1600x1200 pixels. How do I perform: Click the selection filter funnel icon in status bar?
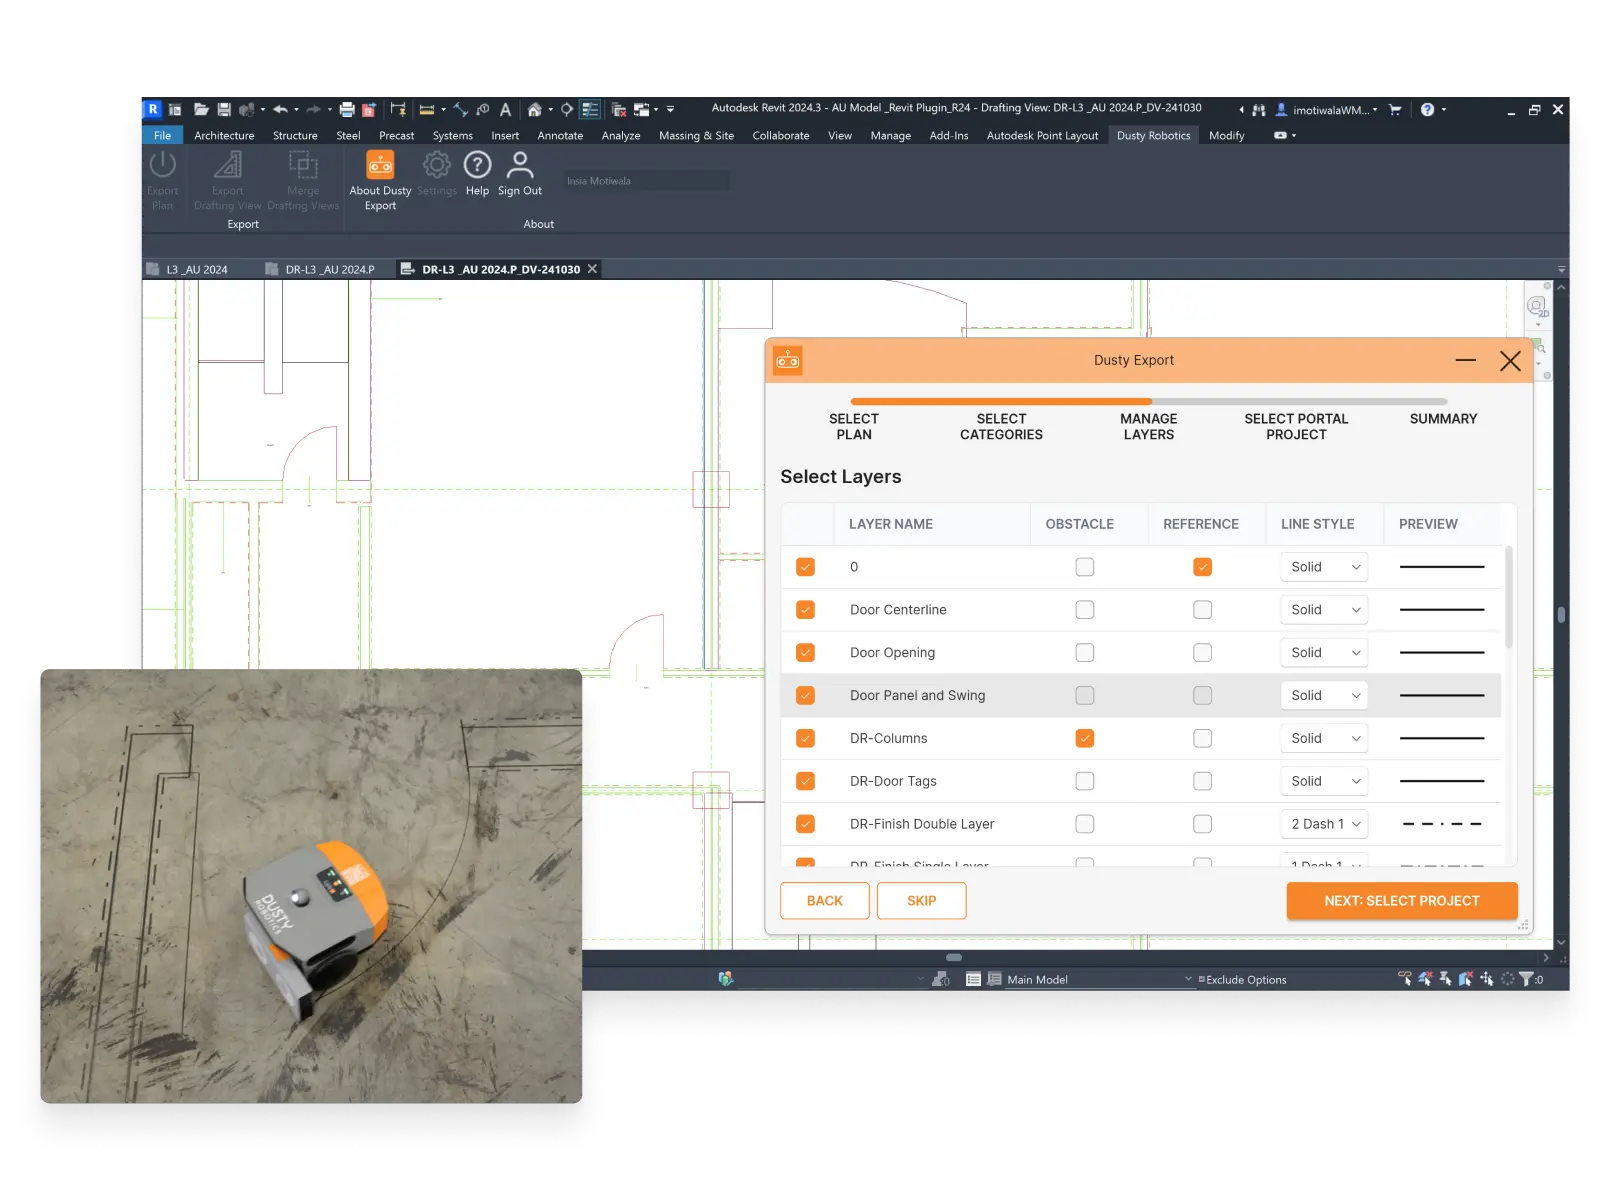pos(1526,979)
